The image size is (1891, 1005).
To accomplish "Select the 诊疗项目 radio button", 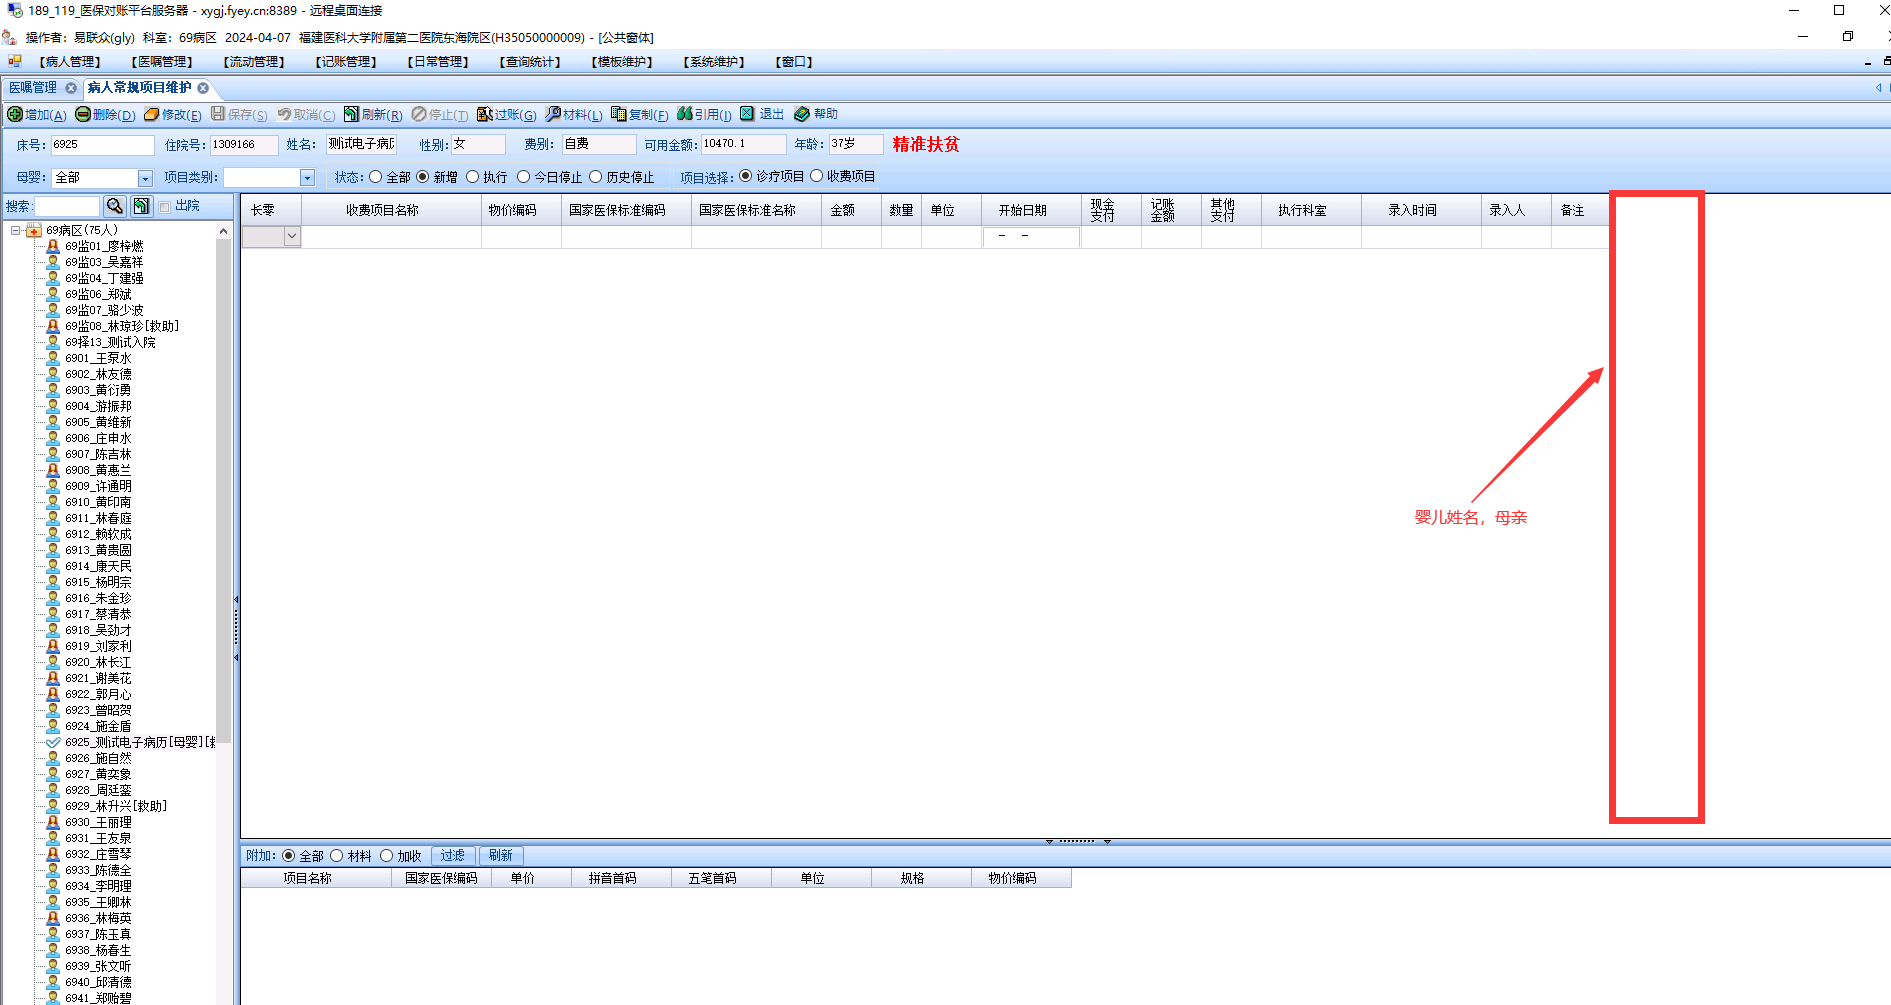I will coord(746,176).
